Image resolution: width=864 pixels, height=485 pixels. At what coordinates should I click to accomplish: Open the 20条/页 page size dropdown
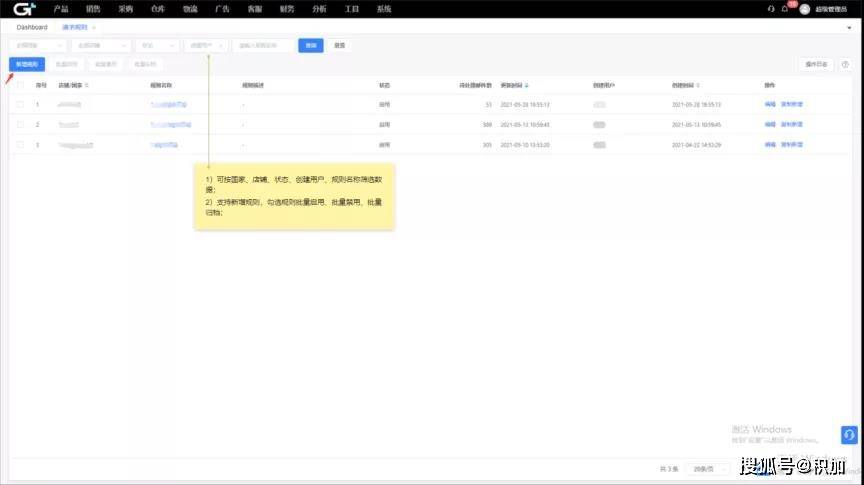click(x=710, y=467)
